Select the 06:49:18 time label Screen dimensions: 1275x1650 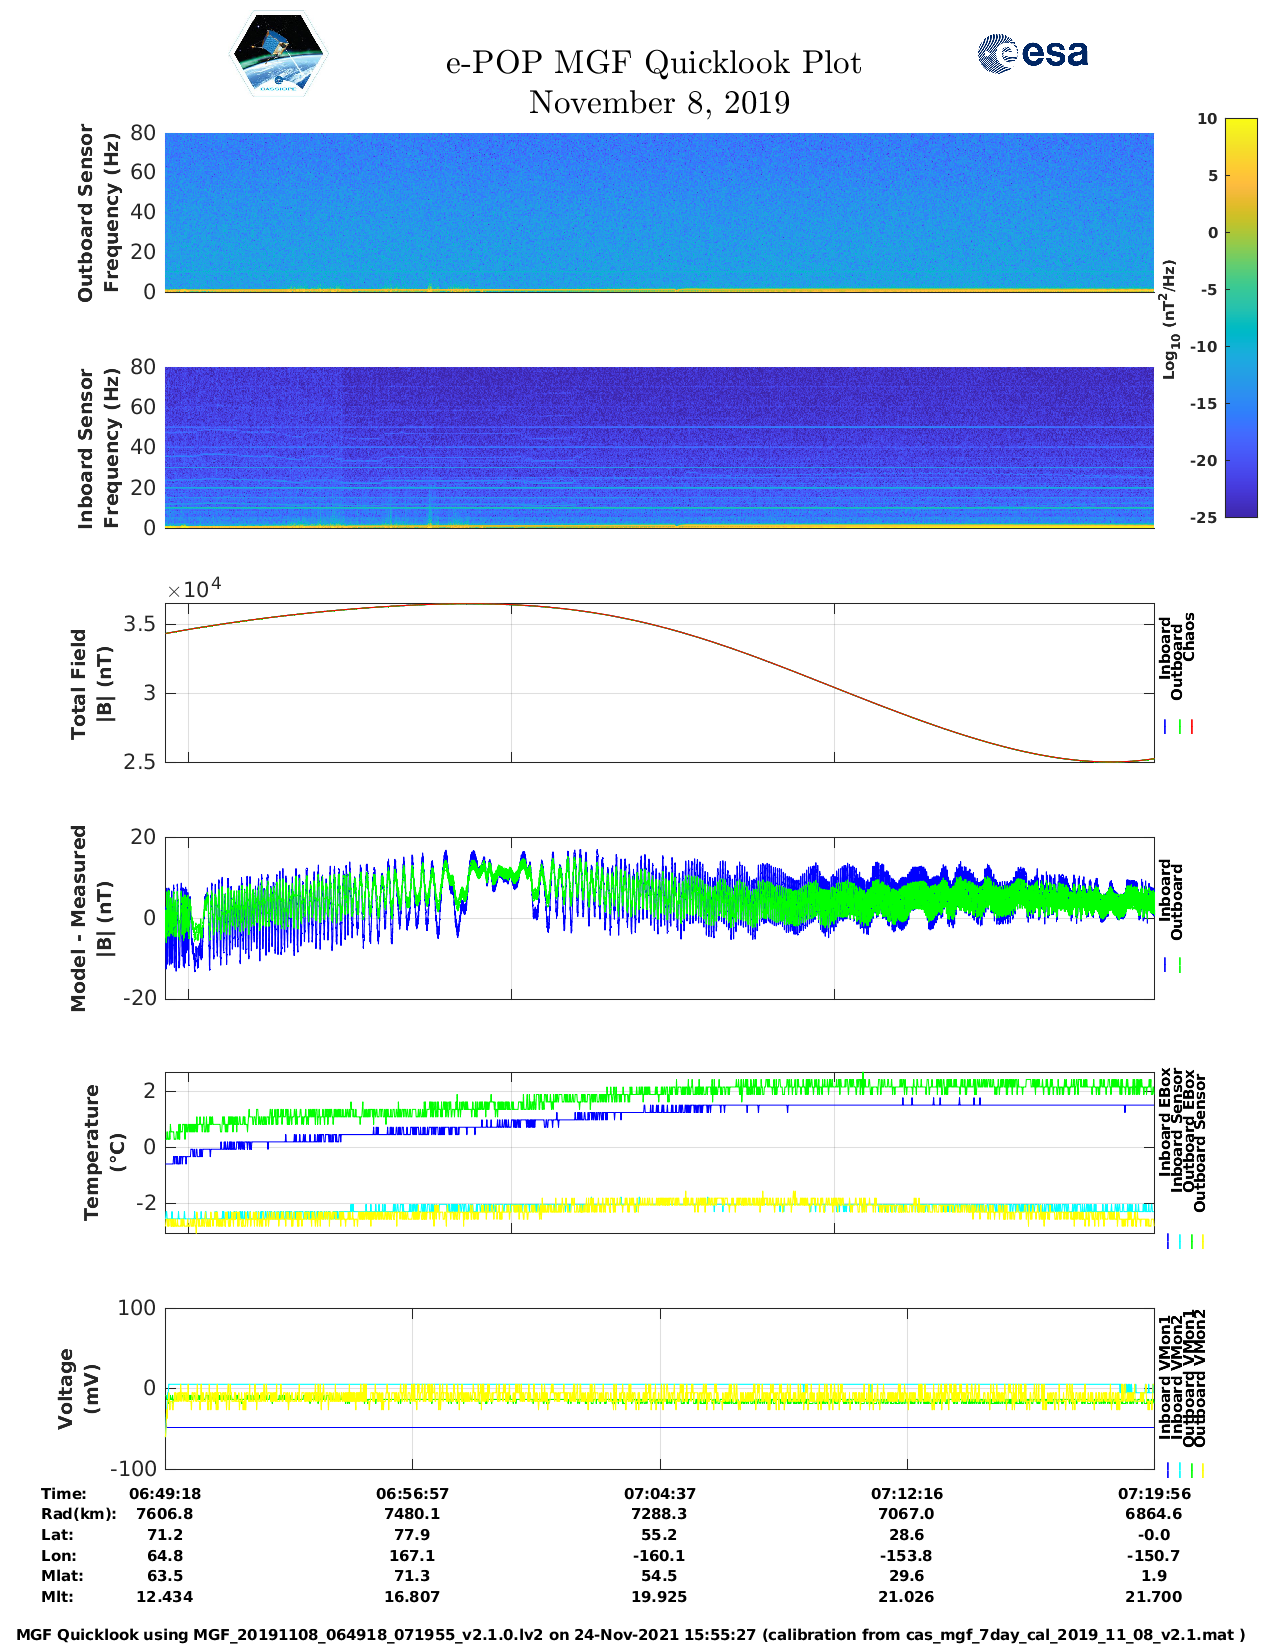click(165, 1493)
